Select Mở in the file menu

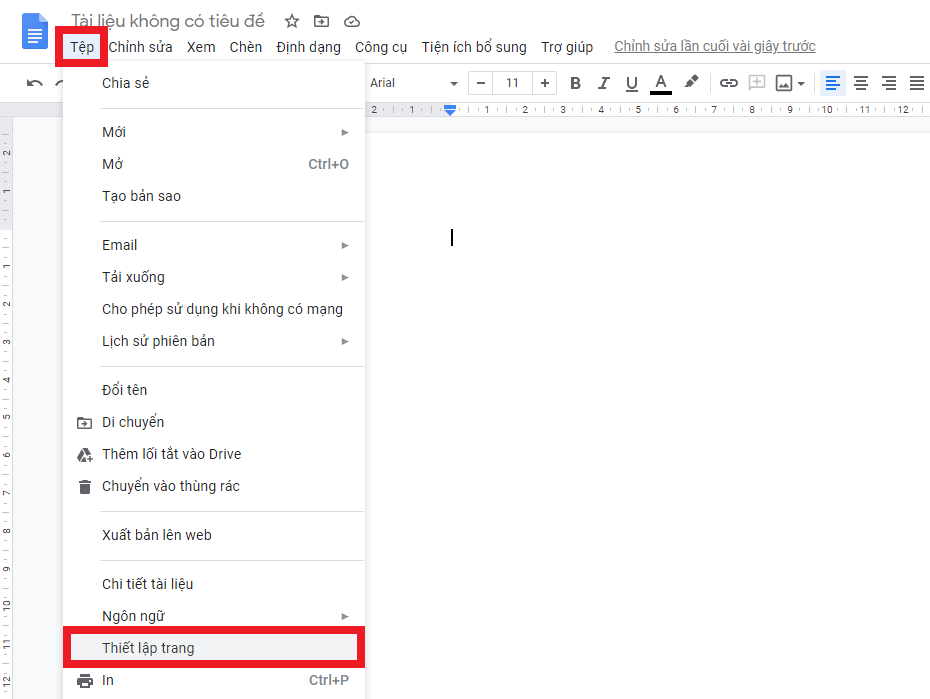click(214, 164)
